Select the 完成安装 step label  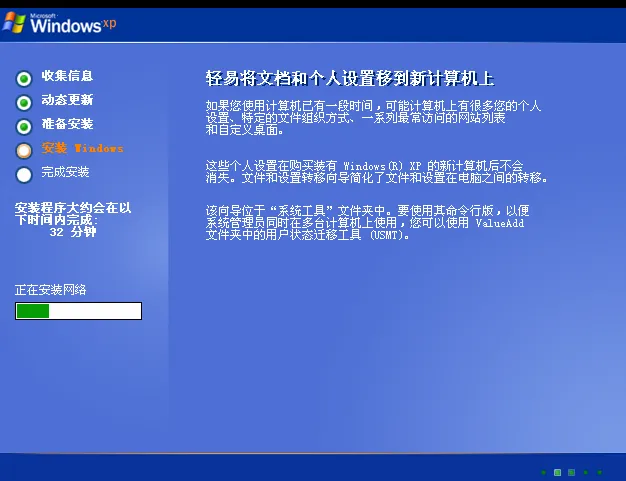(x=65, y=172)
